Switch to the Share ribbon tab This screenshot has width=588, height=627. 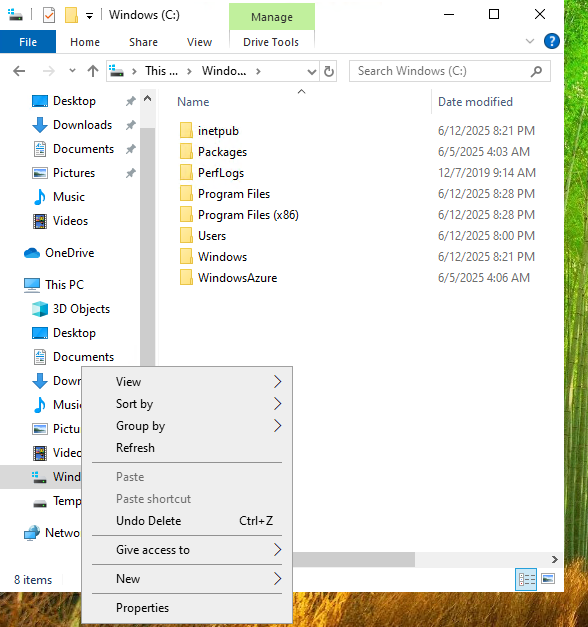(x=143, y=42)
